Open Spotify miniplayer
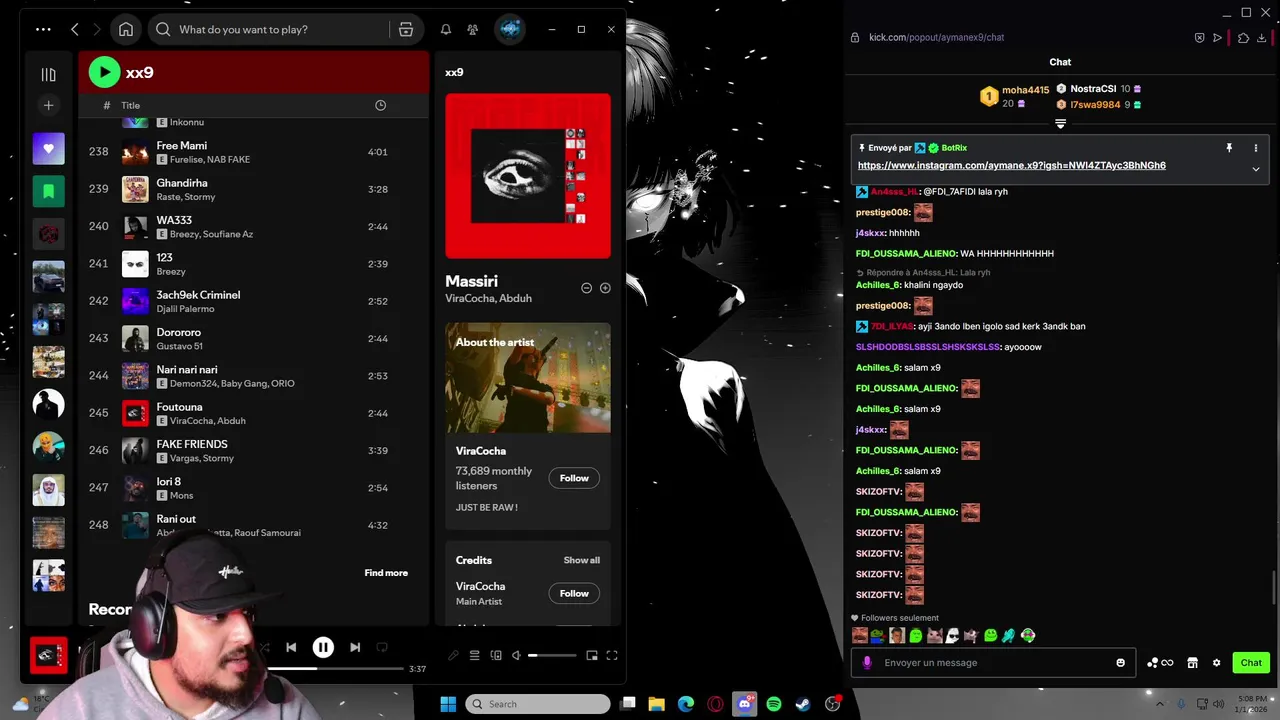 [x=592, y=656]
